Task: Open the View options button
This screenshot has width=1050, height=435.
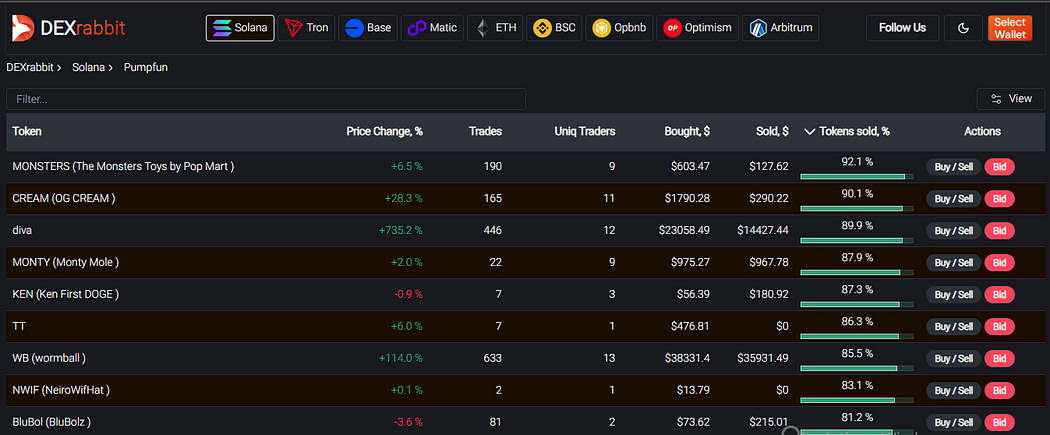Action: [x=1010, y=99]
